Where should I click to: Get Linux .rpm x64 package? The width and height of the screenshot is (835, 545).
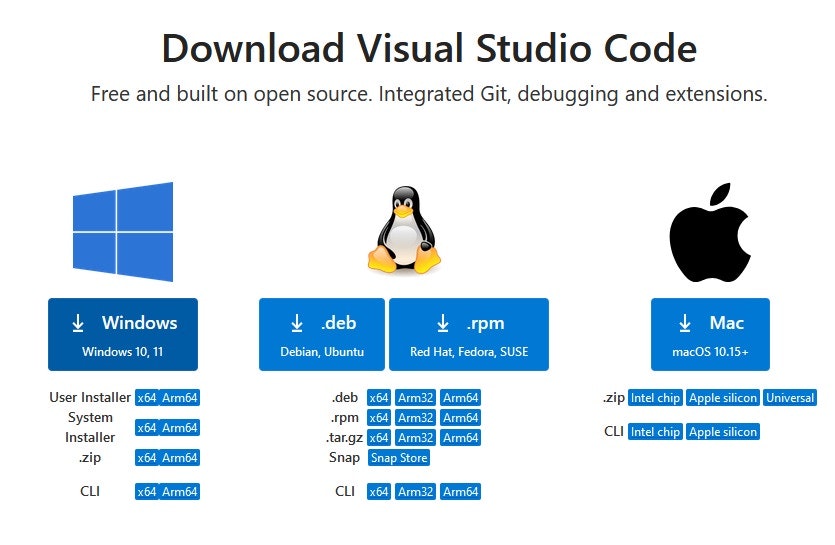click(379, 418)
